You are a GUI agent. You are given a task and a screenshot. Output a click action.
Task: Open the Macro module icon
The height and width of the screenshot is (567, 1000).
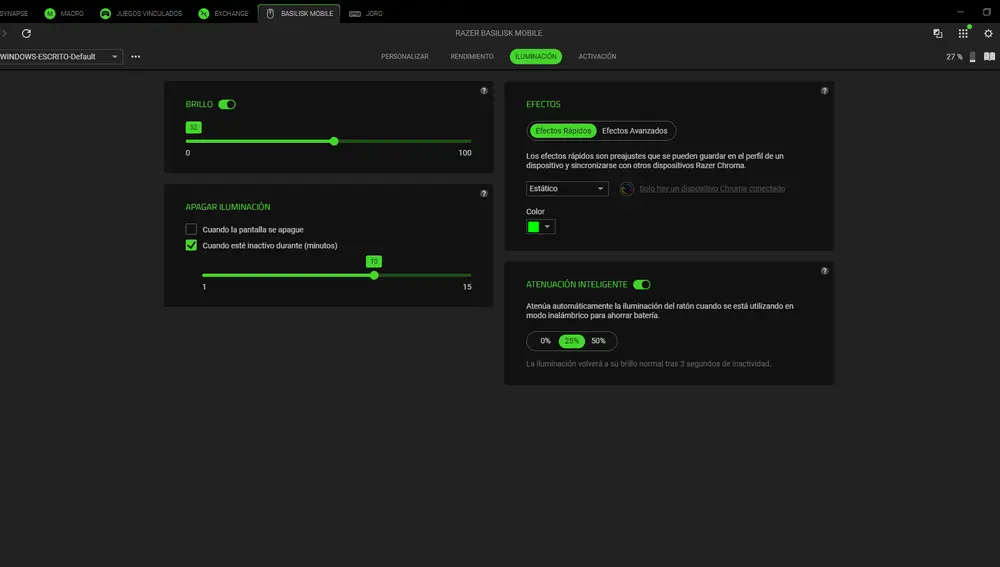coord(50,13)
